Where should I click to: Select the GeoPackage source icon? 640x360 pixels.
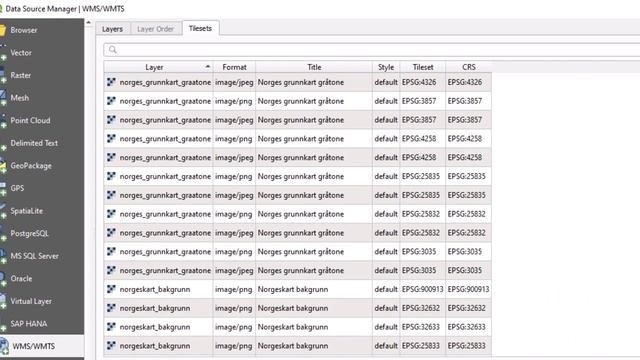coord(3,166)
